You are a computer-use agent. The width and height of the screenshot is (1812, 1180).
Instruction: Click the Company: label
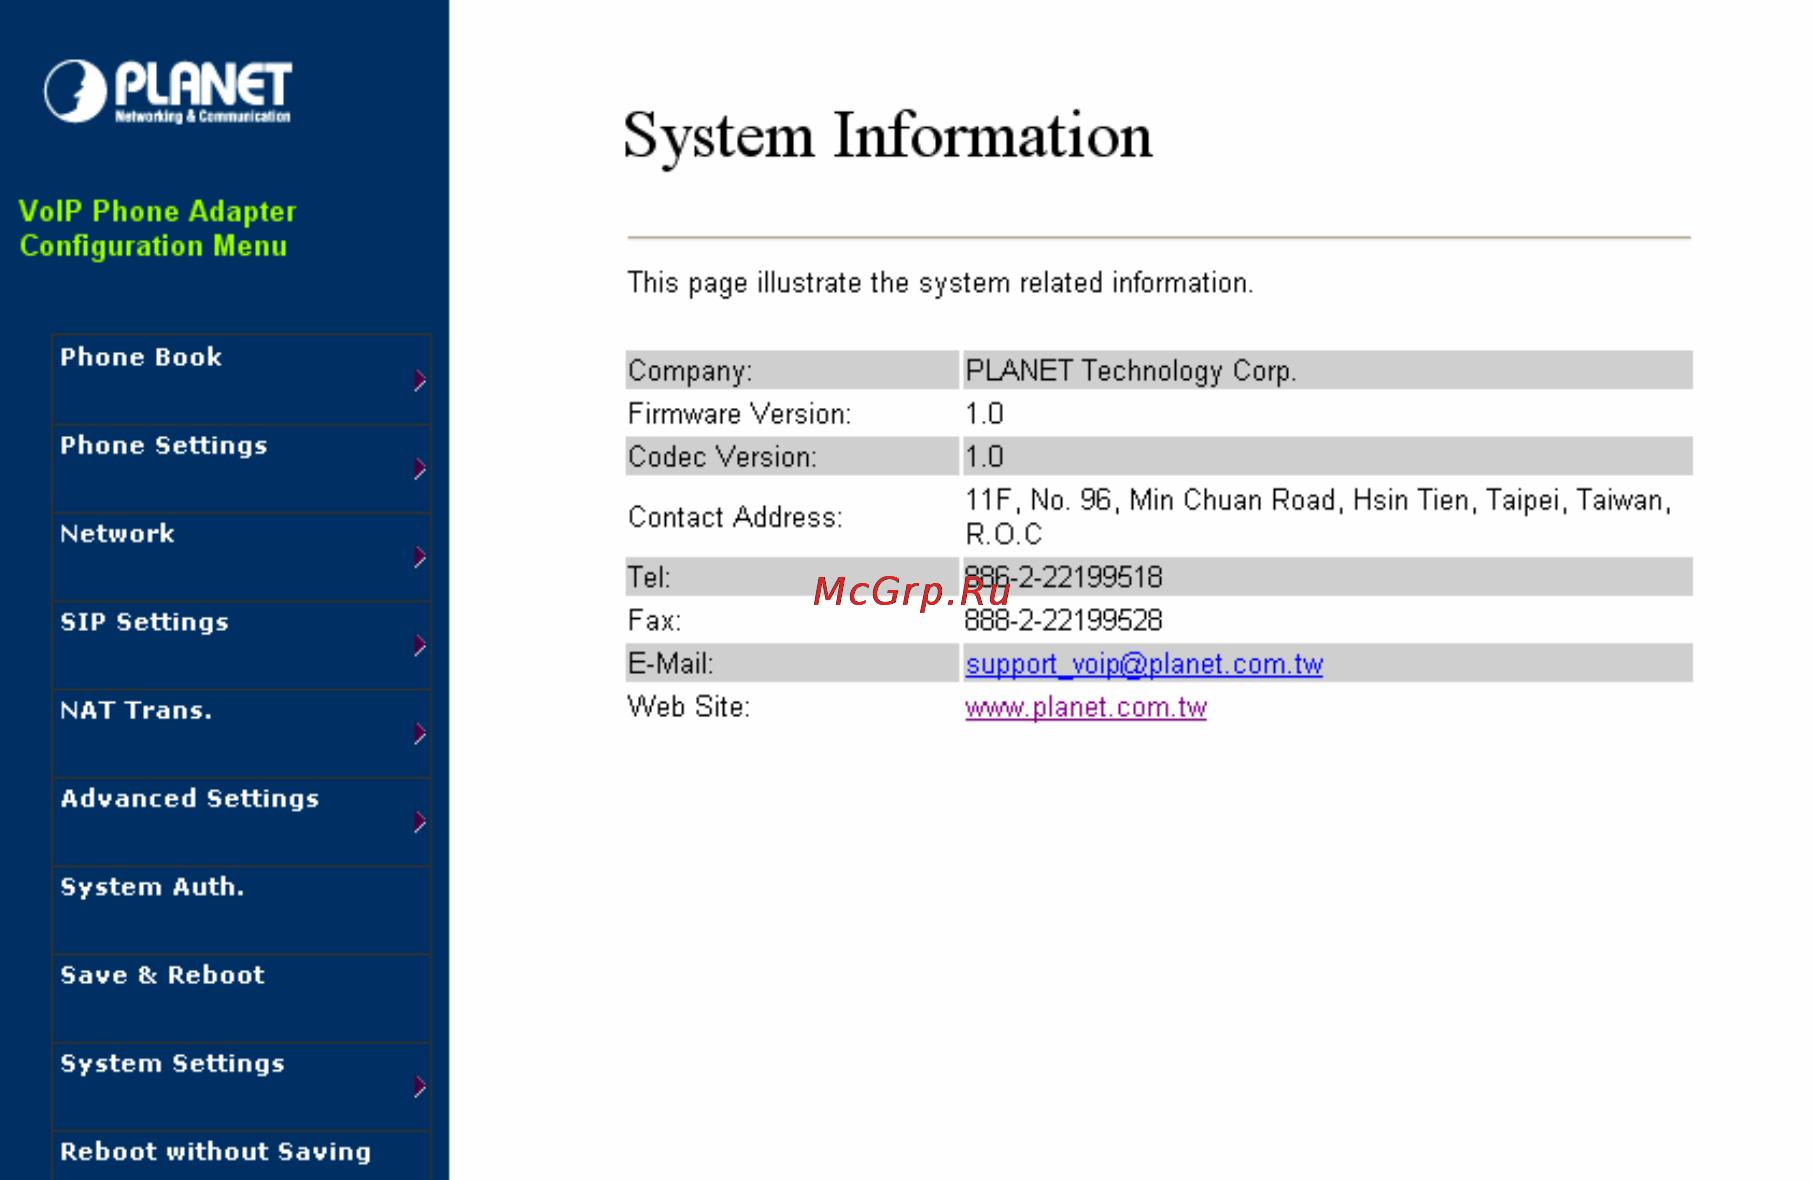[x=690, y=371]
